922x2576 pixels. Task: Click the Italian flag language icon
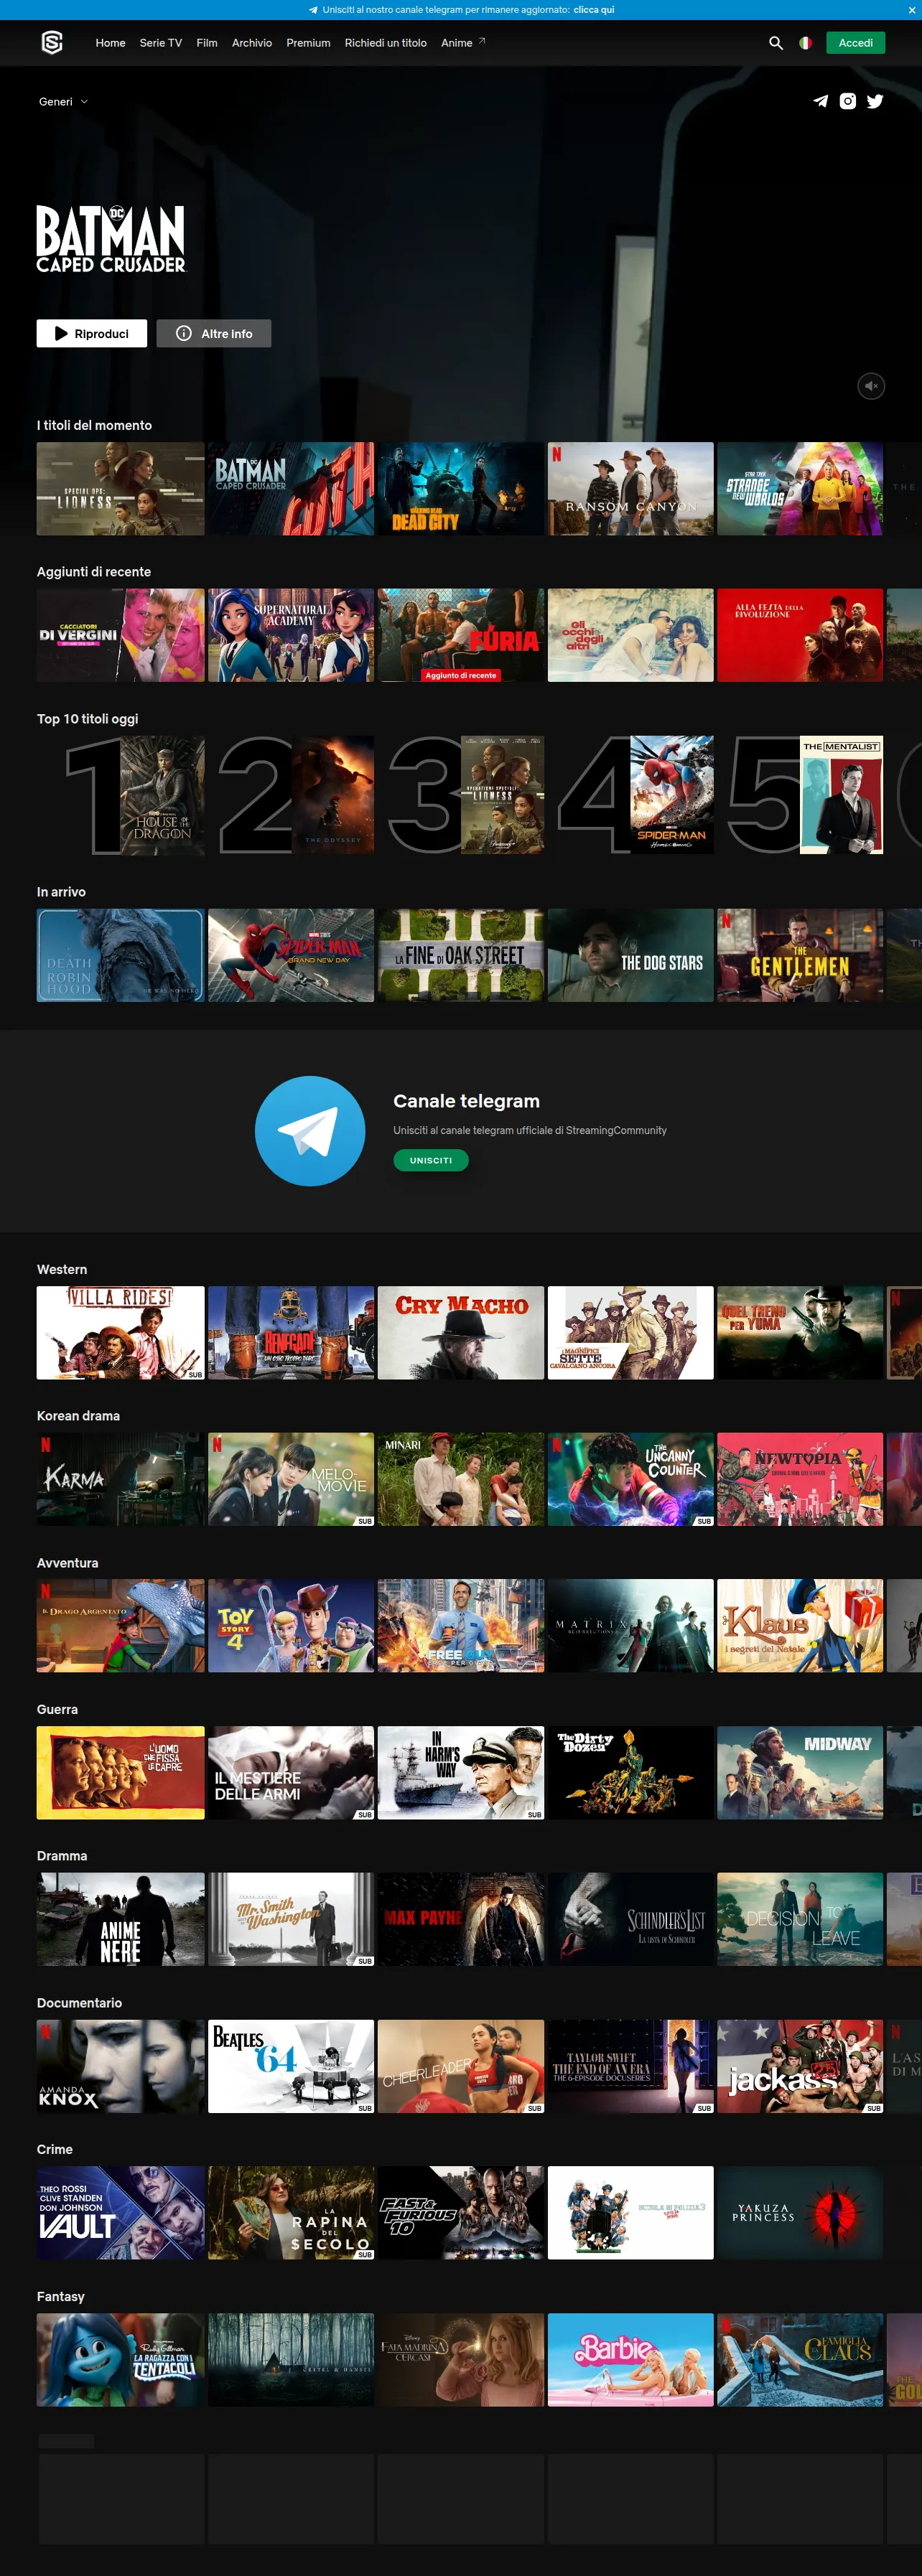pos(805,43)
